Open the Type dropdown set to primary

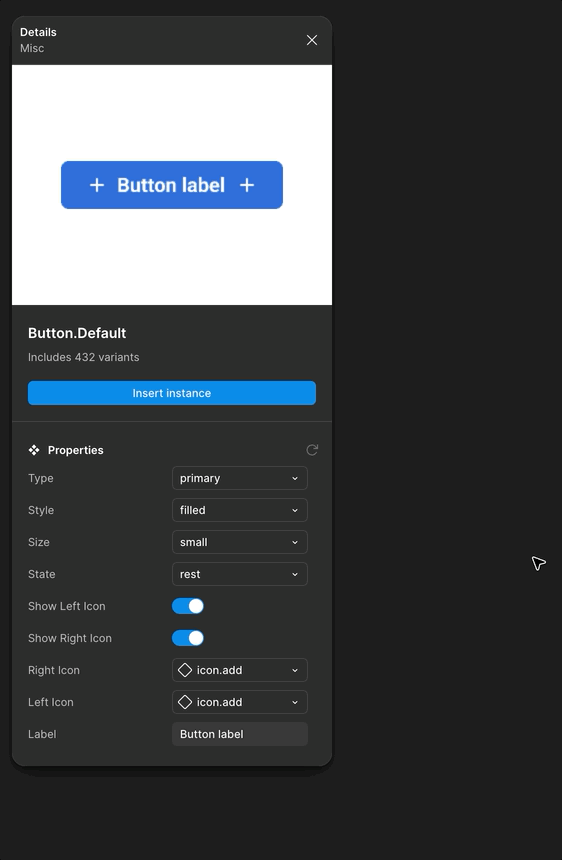240,478
